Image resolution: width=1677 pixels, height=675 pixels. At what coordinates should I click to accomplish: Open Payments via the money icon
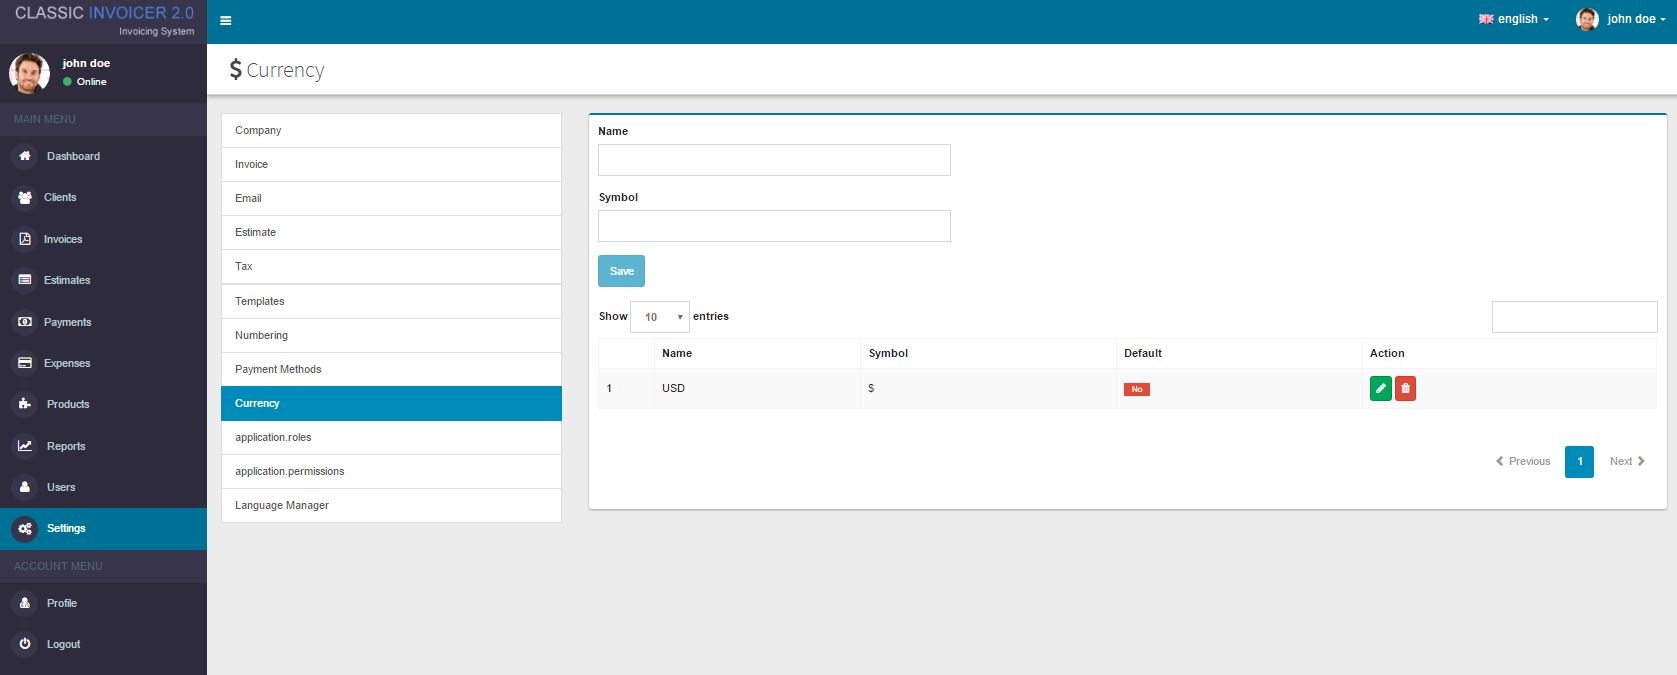pyautogui.click(x=25, y=322)
